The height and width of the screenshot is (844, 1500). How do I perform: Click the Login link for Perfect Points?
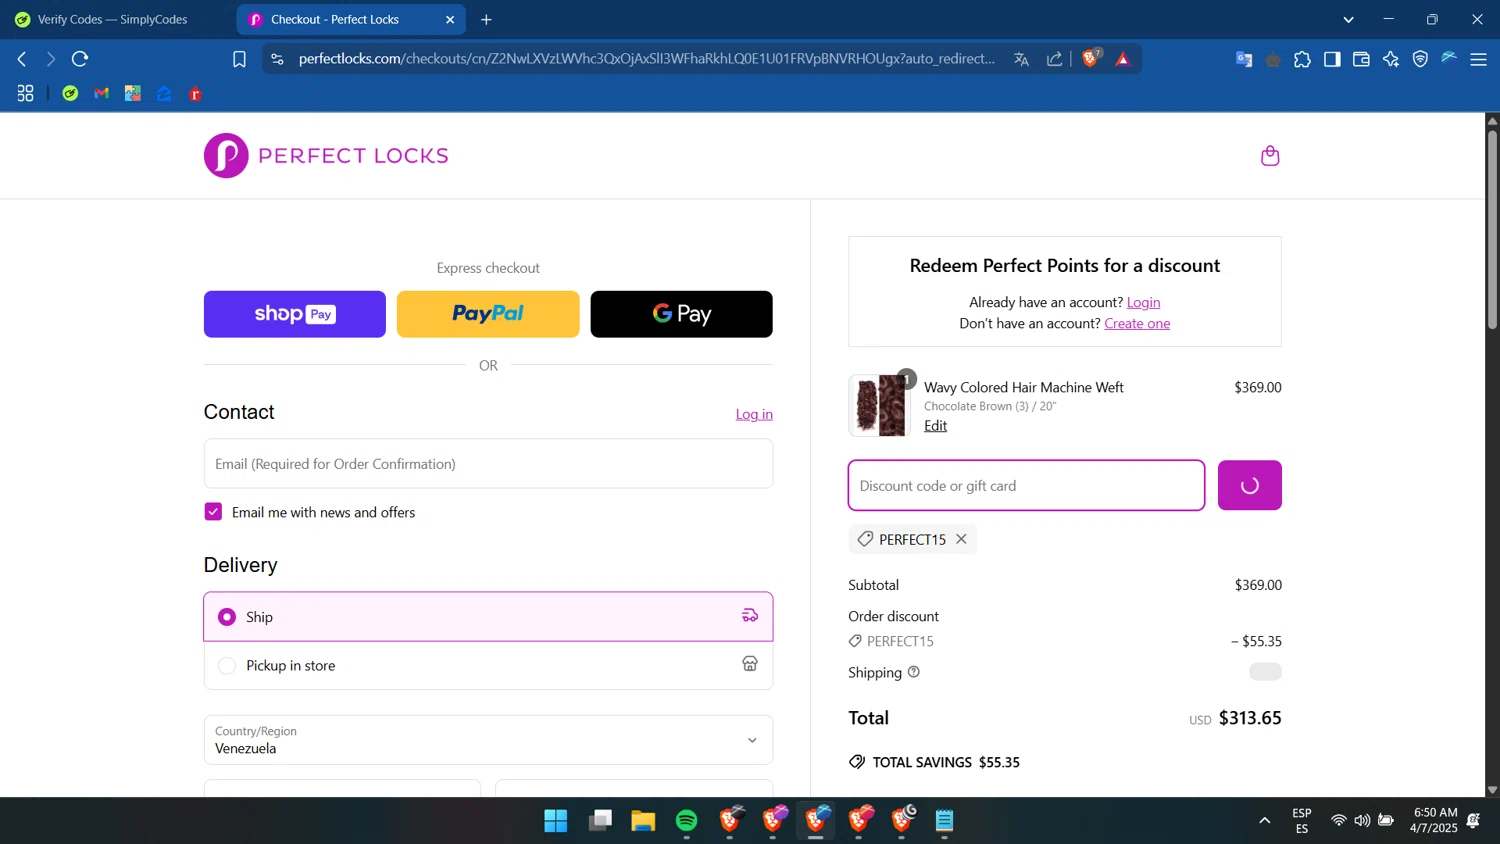click(1143, 302)
